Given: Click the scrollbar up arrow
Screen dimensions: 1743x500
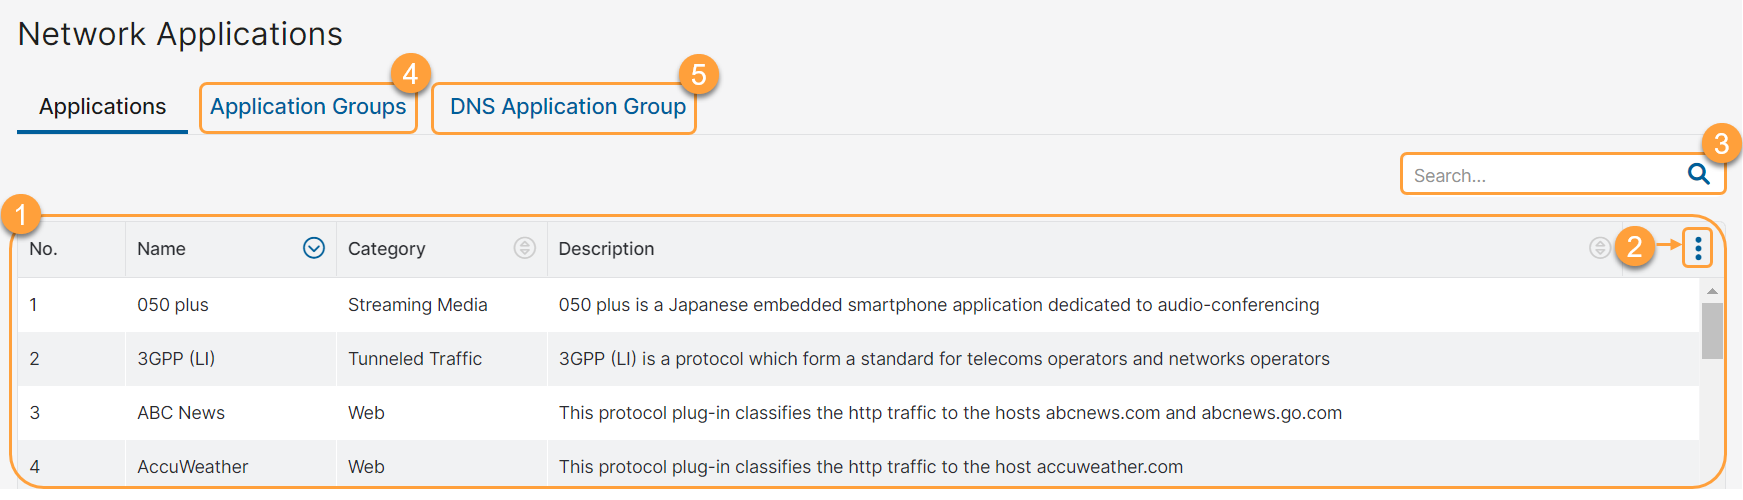Looking at the screenshot, I should click(1712, 291).
